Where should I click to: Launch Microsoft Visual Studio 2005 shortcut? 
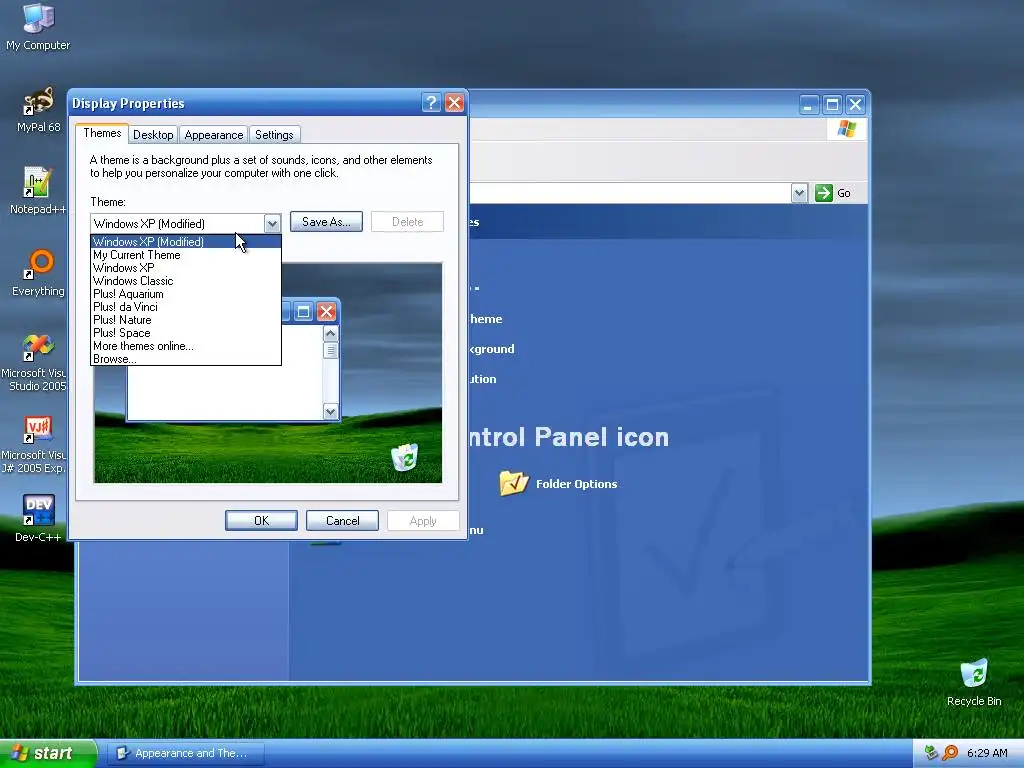[x=34, y=361]
